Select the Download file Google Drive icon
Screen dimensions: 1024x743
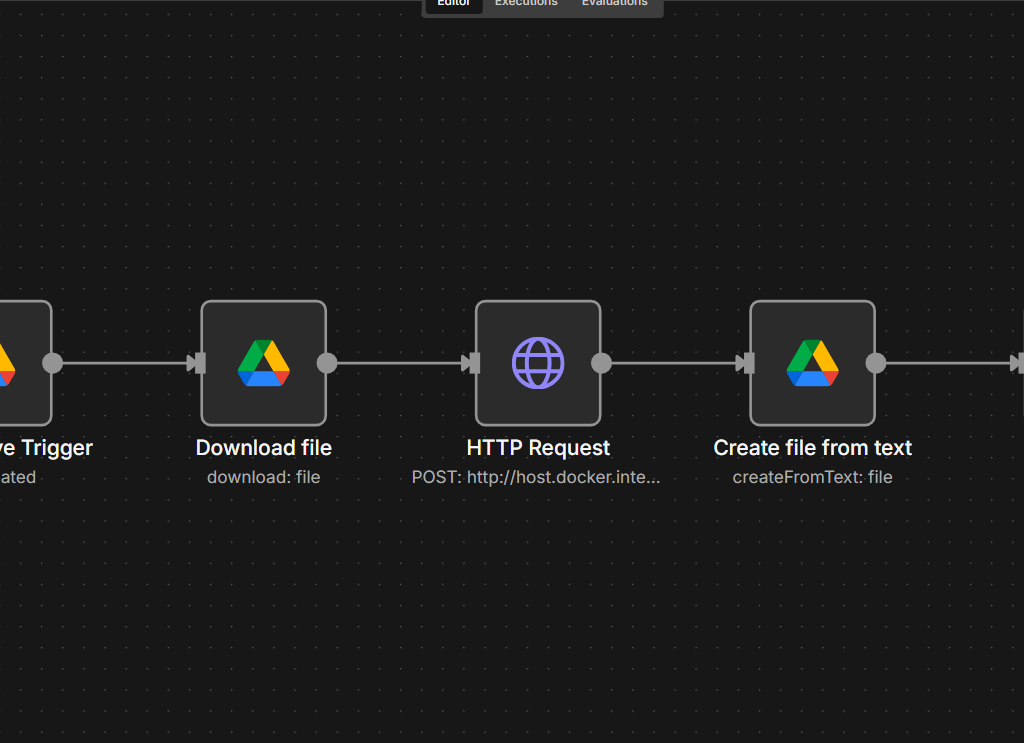264,363
